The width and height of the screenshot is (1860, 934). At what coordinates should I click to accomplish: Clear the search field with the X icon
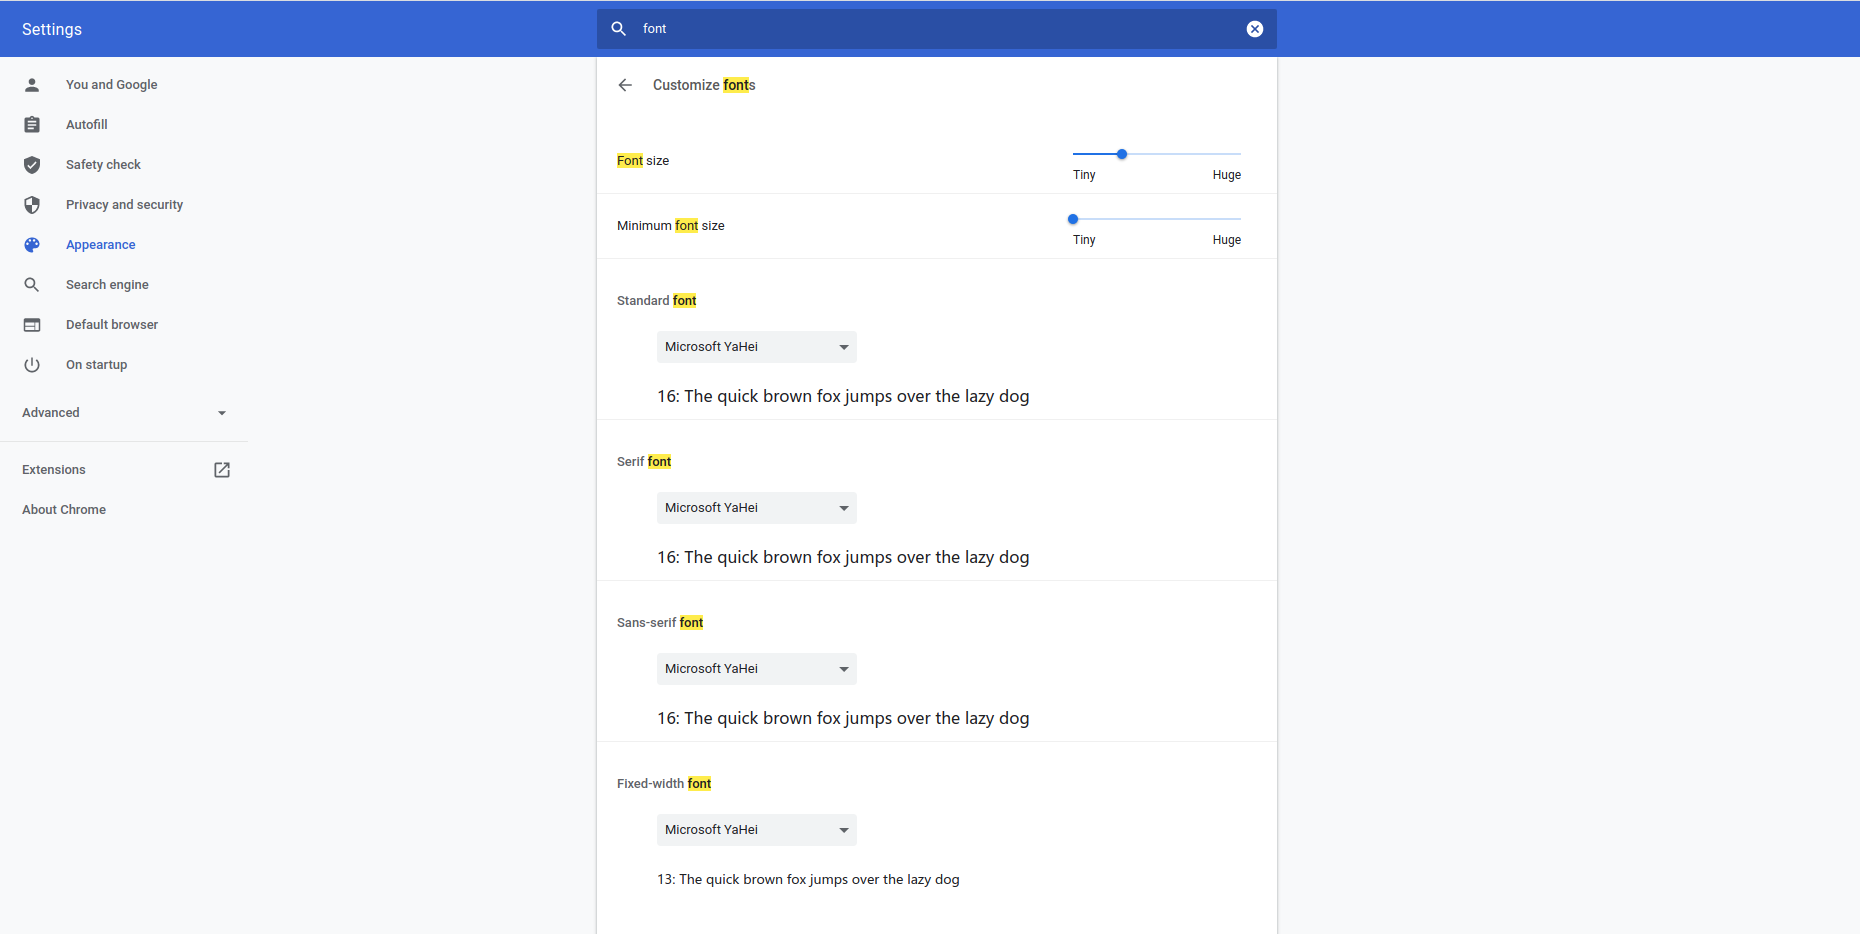coord(1254,29)
